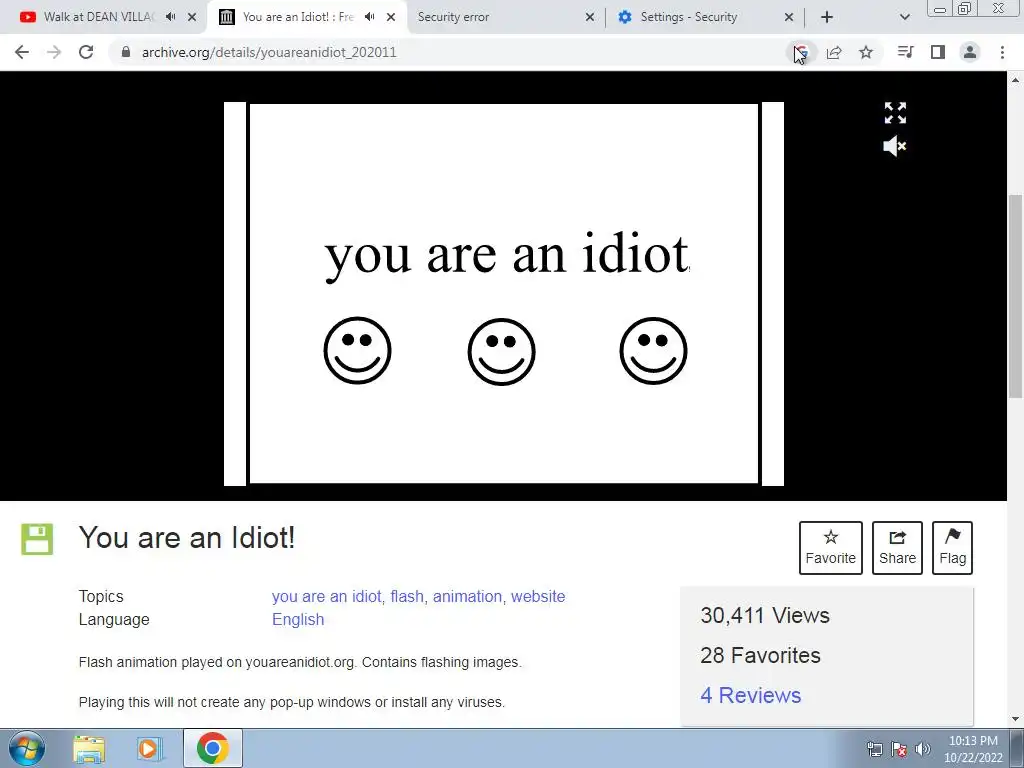Click the archive.org URL address bar
1024x768 pixels.
(269, 52)
